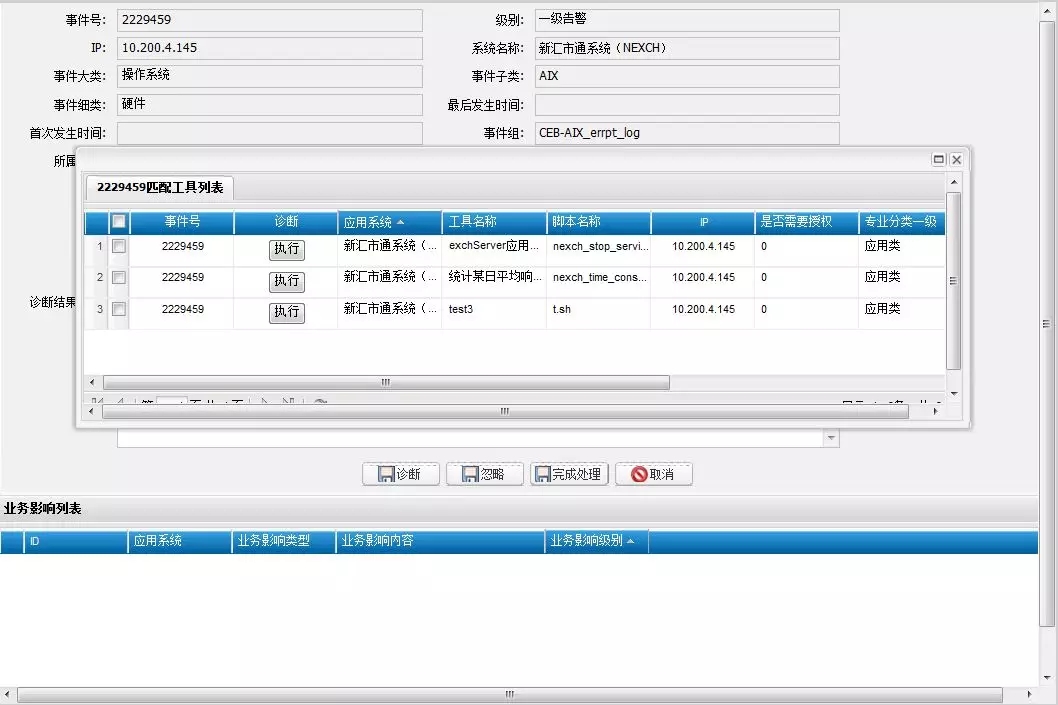
Task: Sort by 应用系统 column header in popup
Action: (389, 222)
